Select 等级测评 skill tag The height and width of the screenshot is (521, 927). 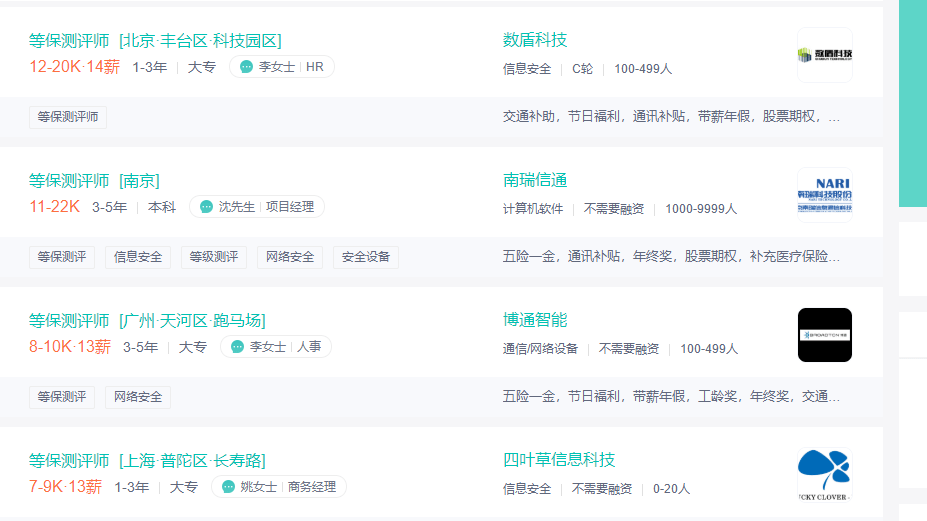[x=214, y=257]
